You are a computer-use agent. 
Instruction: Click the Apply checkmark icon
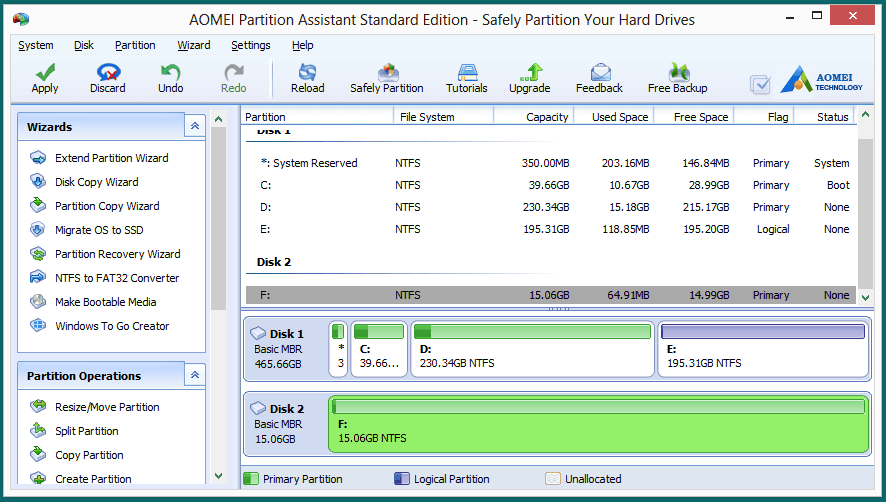pyautogui.click(x=45, y=72)
